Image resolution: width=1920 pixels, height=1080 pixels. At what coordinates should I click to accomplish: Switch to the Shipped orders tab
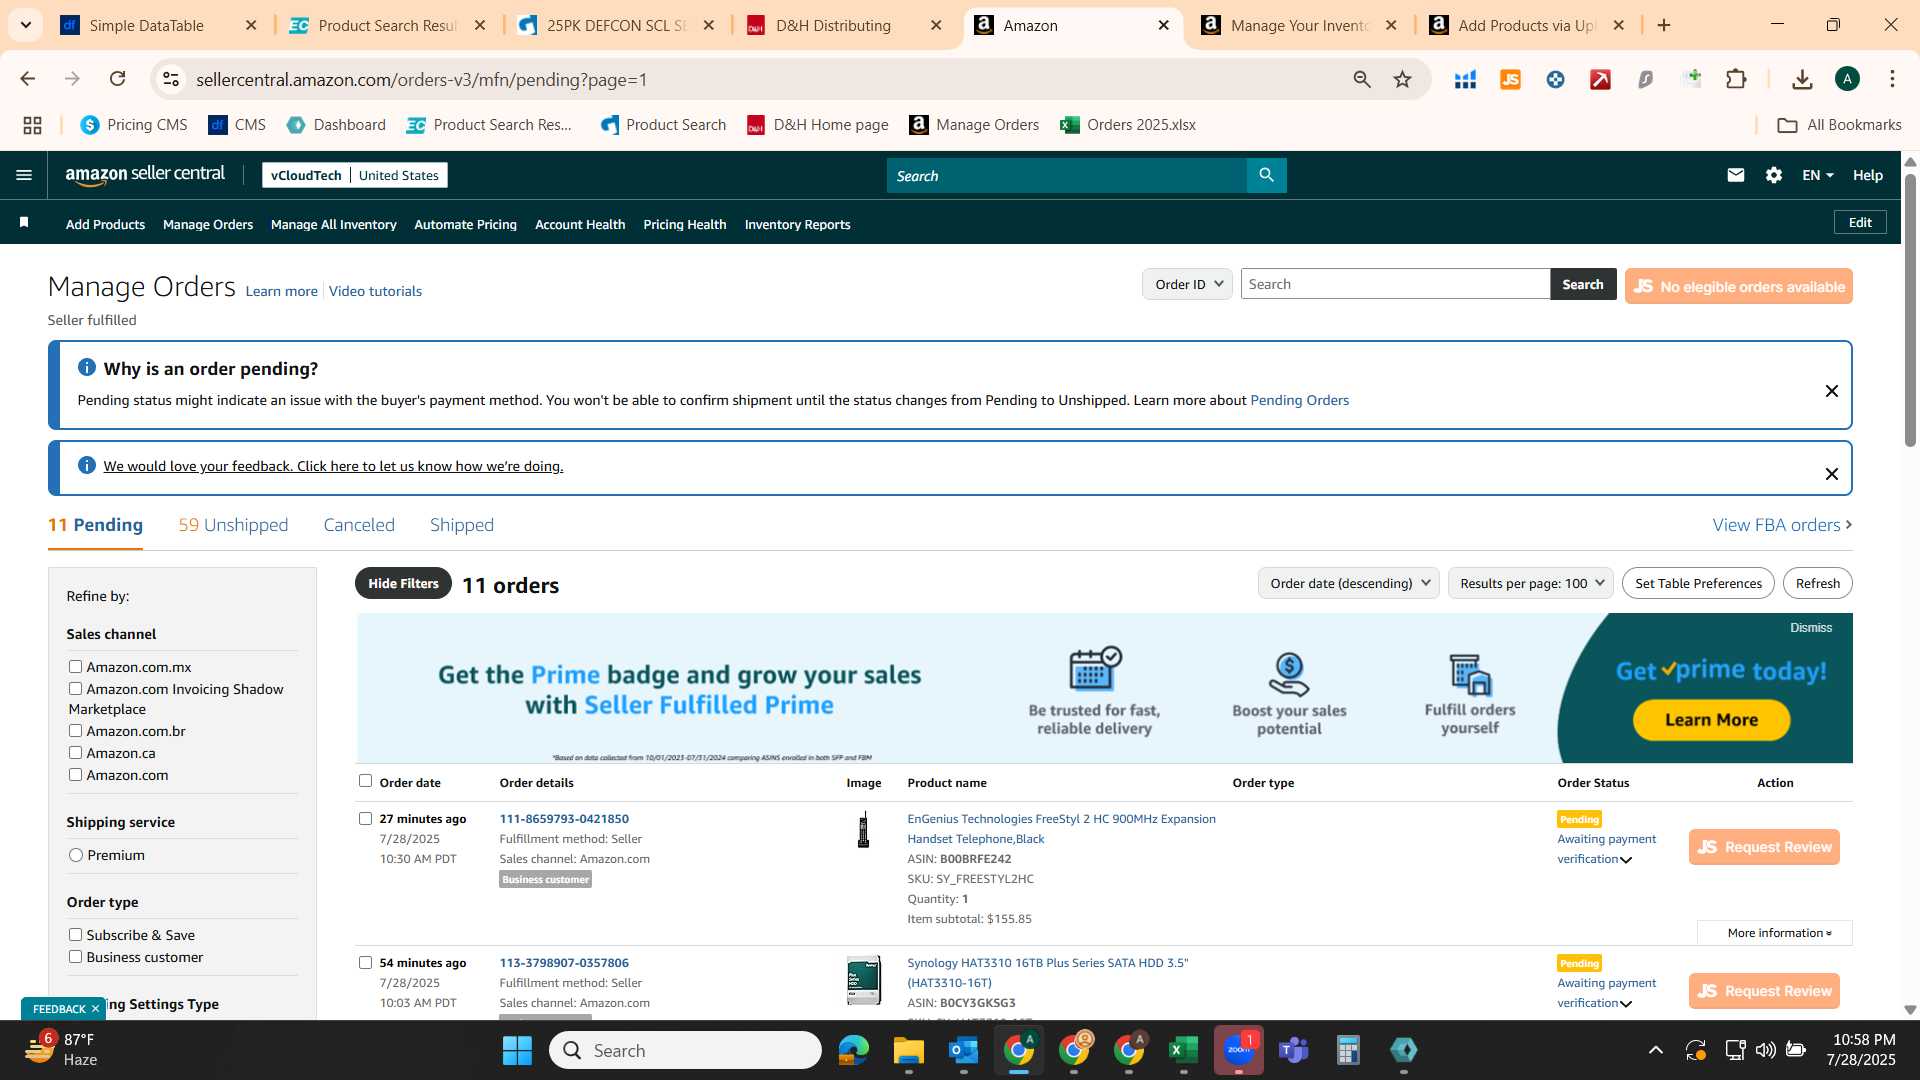click(x=462, y=525)
